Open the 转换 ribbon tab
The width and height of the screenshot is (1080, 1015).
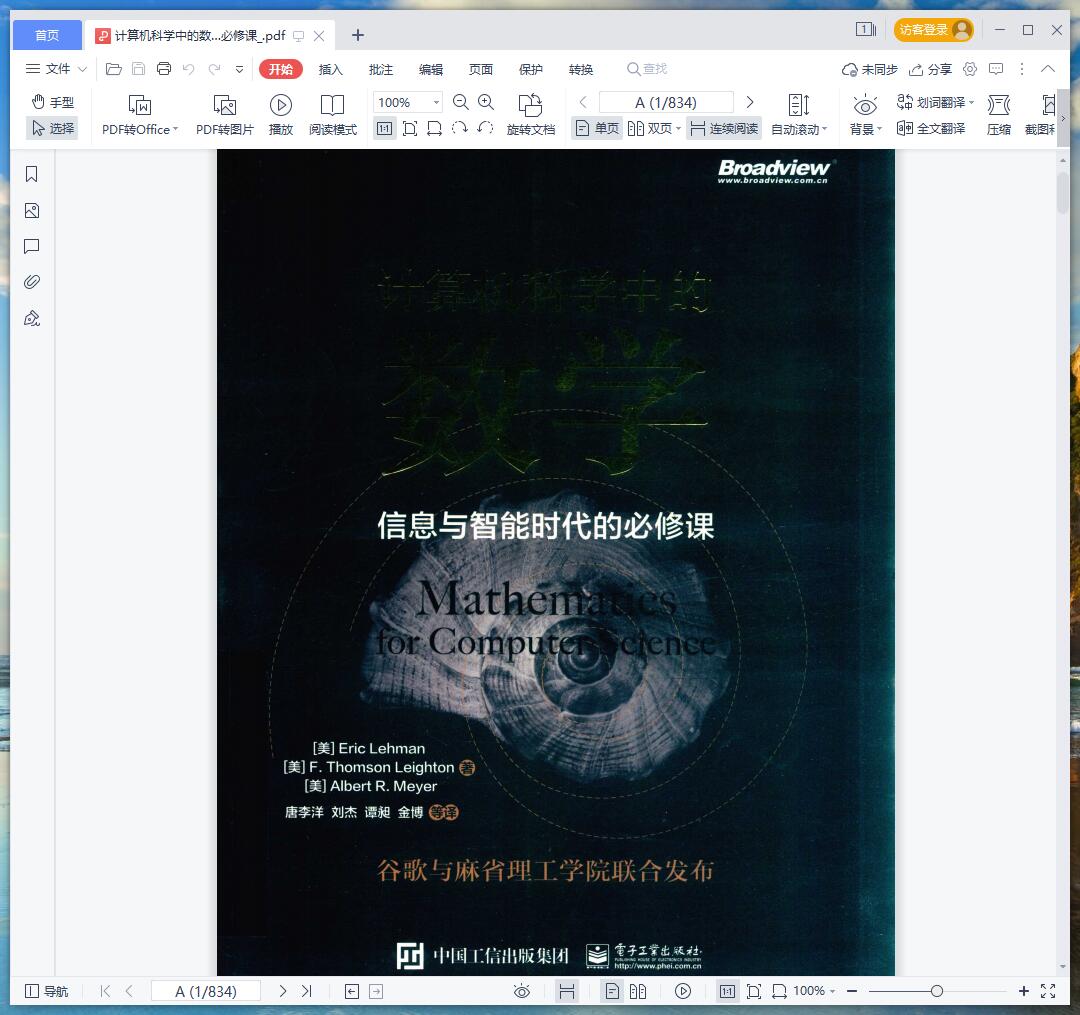581,69
